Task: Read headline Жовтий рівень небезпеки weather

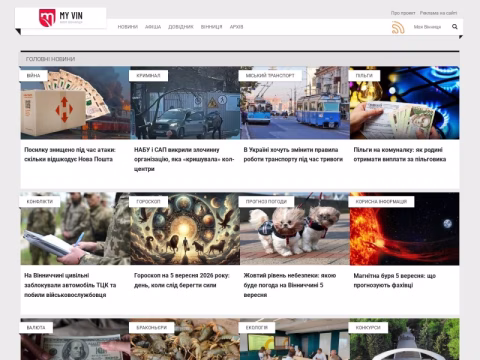Action: pos(290,285)
